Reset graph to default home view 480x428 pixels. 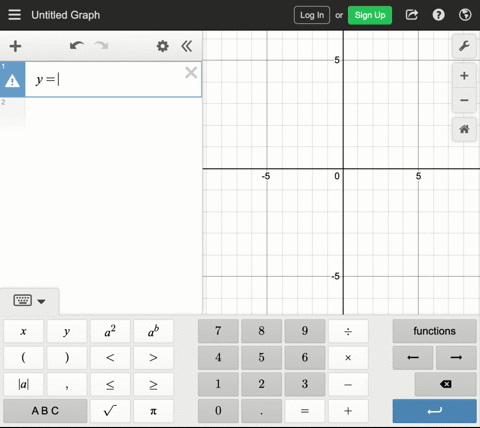tap(464, 129)
